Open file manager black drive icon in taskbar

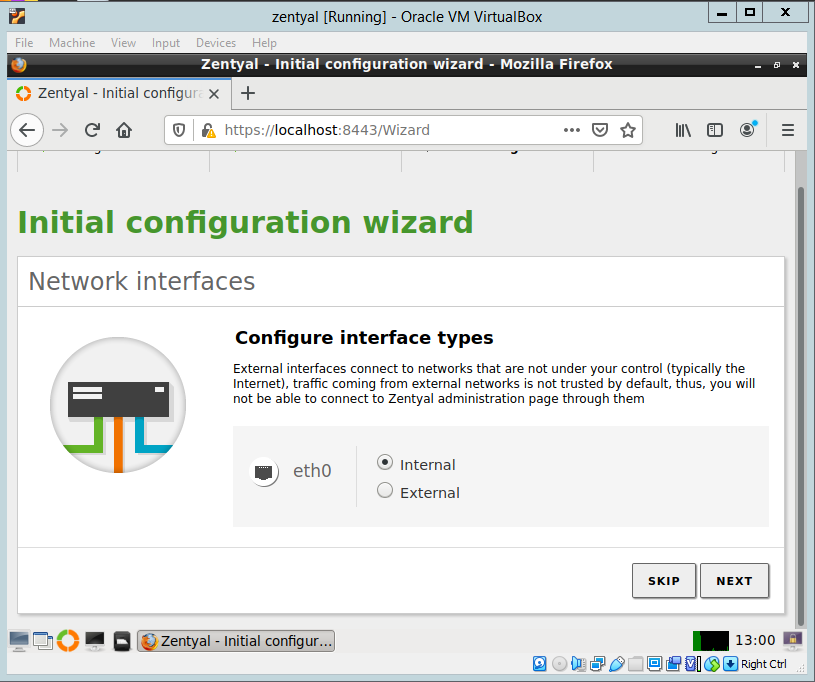[122, 641]
